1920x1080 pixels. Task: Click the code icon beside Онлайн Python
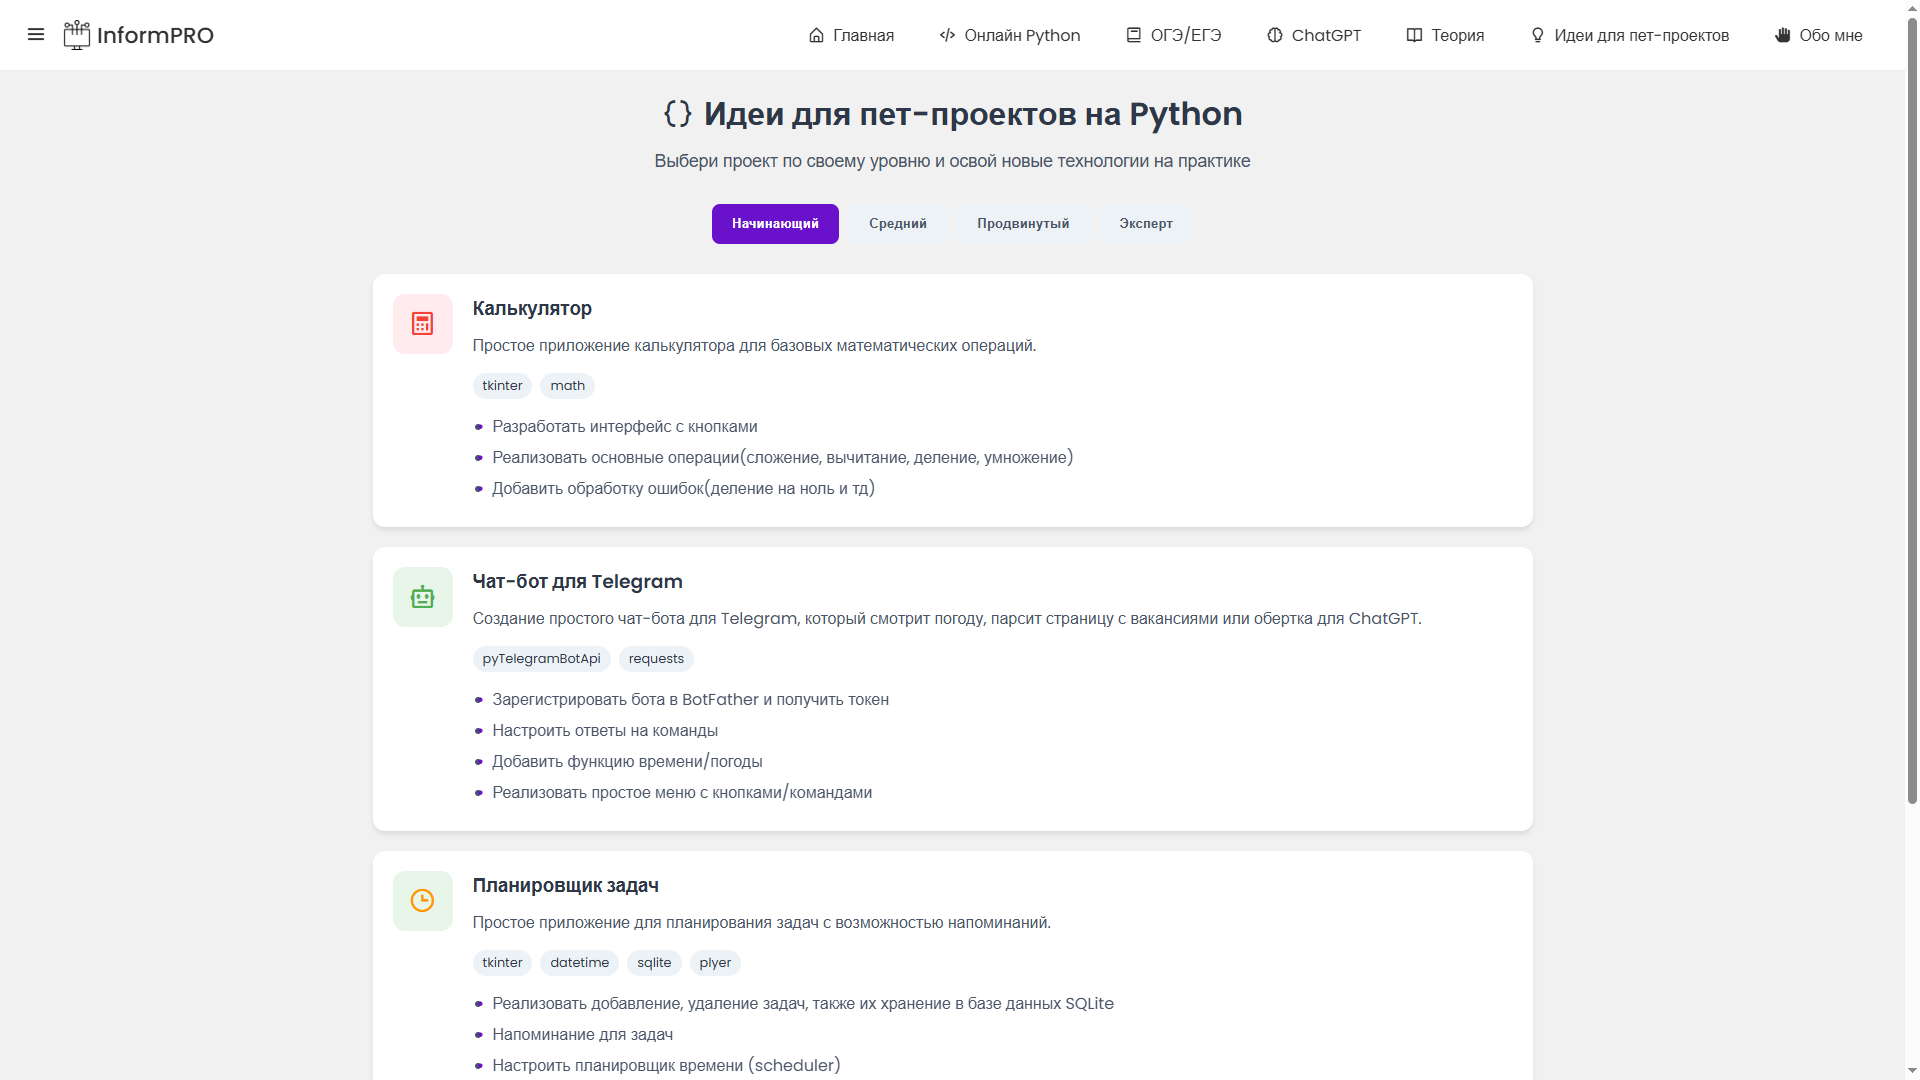click(x=947, y=35)
